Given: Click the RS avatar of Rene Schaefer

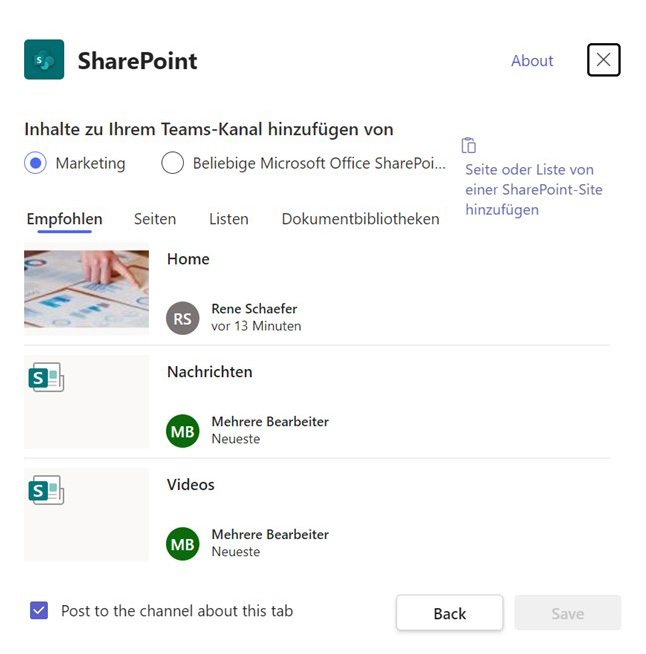Looking at the screenshot, I should [183, 318].
